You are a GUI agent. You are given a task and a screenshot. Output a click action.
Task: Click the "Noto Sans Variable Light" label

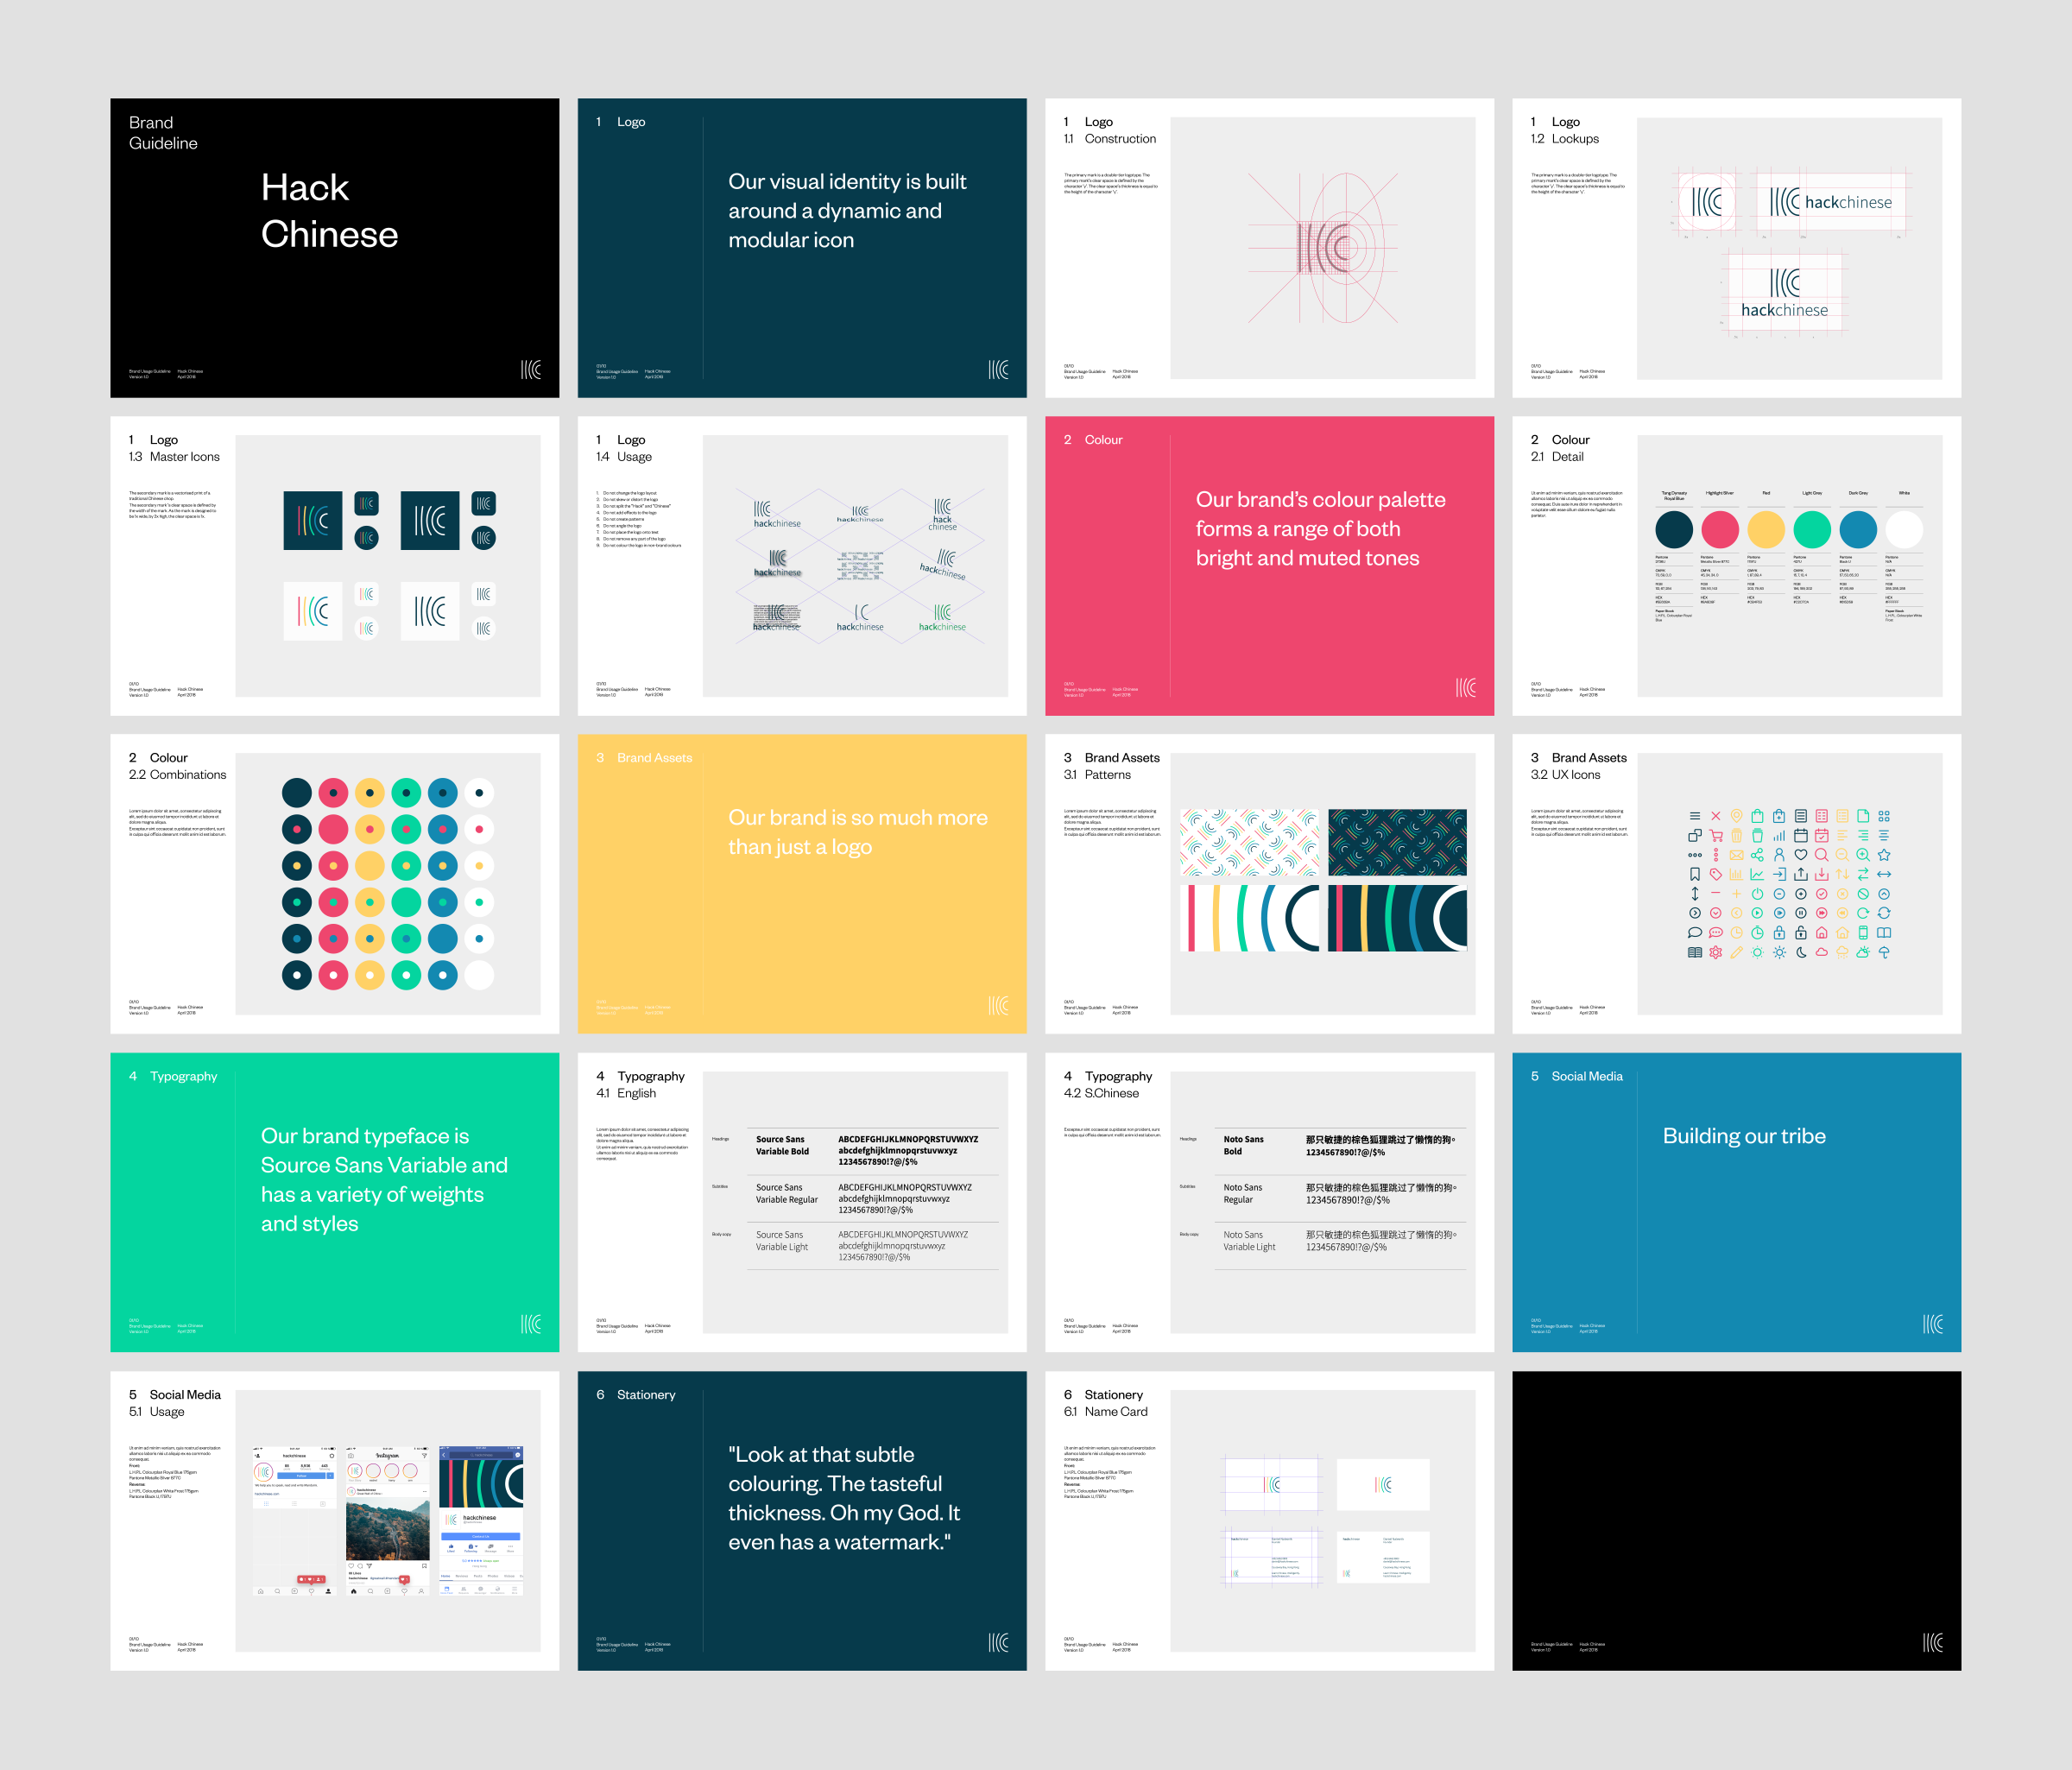click(1249, 1241)
